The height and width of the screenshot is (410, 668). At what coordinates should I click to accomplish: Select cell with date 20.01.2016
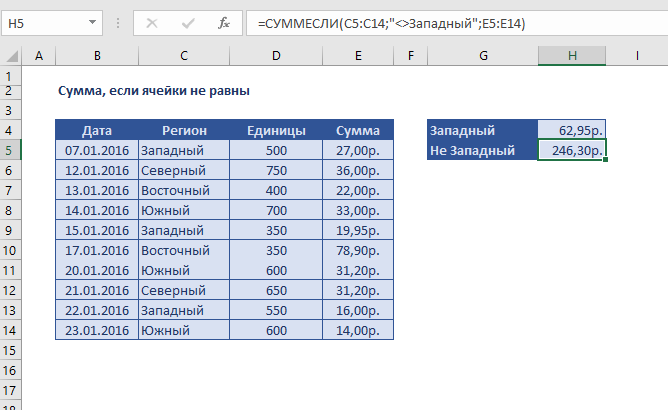97,270
